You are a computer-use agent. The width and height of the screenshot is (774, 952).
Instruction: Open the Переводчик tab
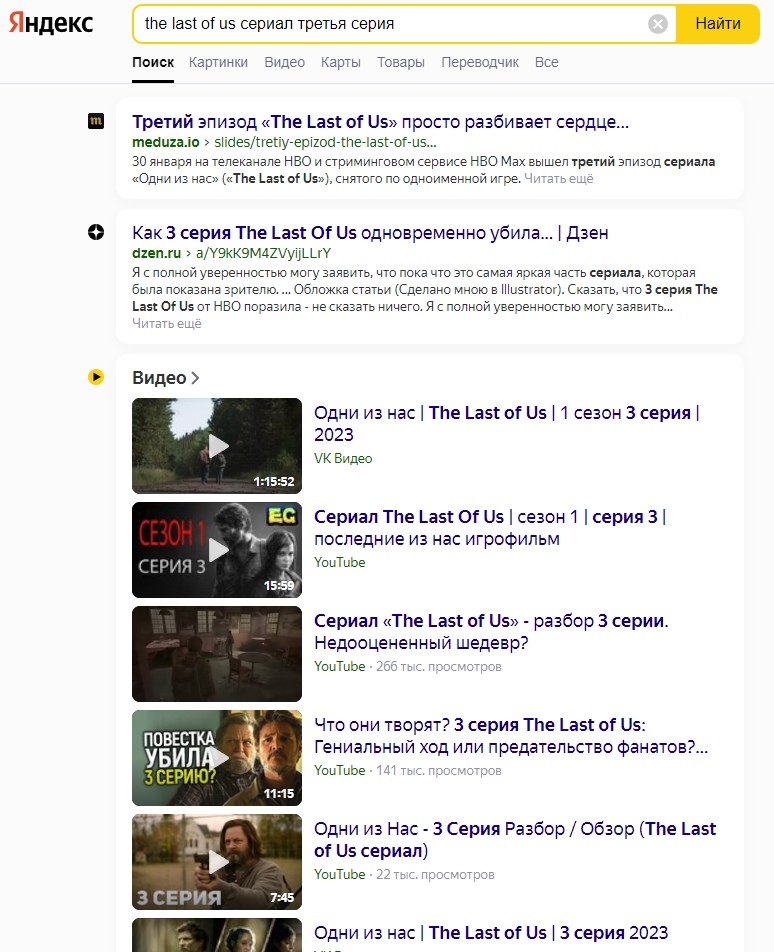[480, 62]
